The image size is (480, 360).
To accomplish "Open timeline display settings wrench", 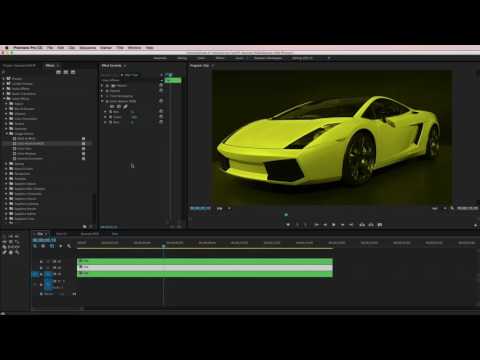I will pos(69,246).
